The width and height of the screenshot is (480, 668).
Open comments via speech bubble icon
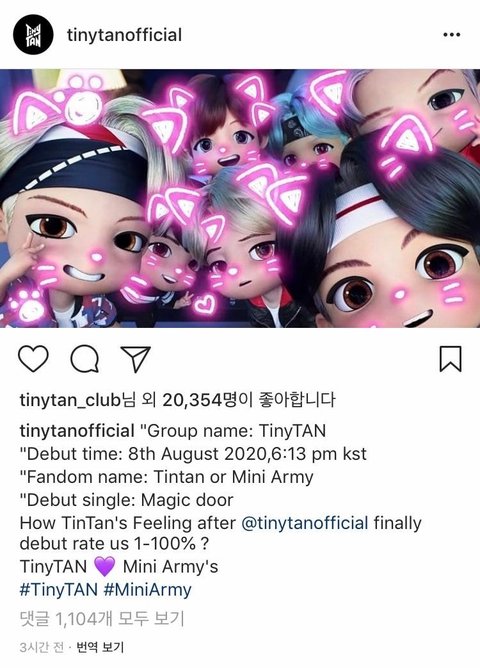pyautogui.click(x=85, y=359)
